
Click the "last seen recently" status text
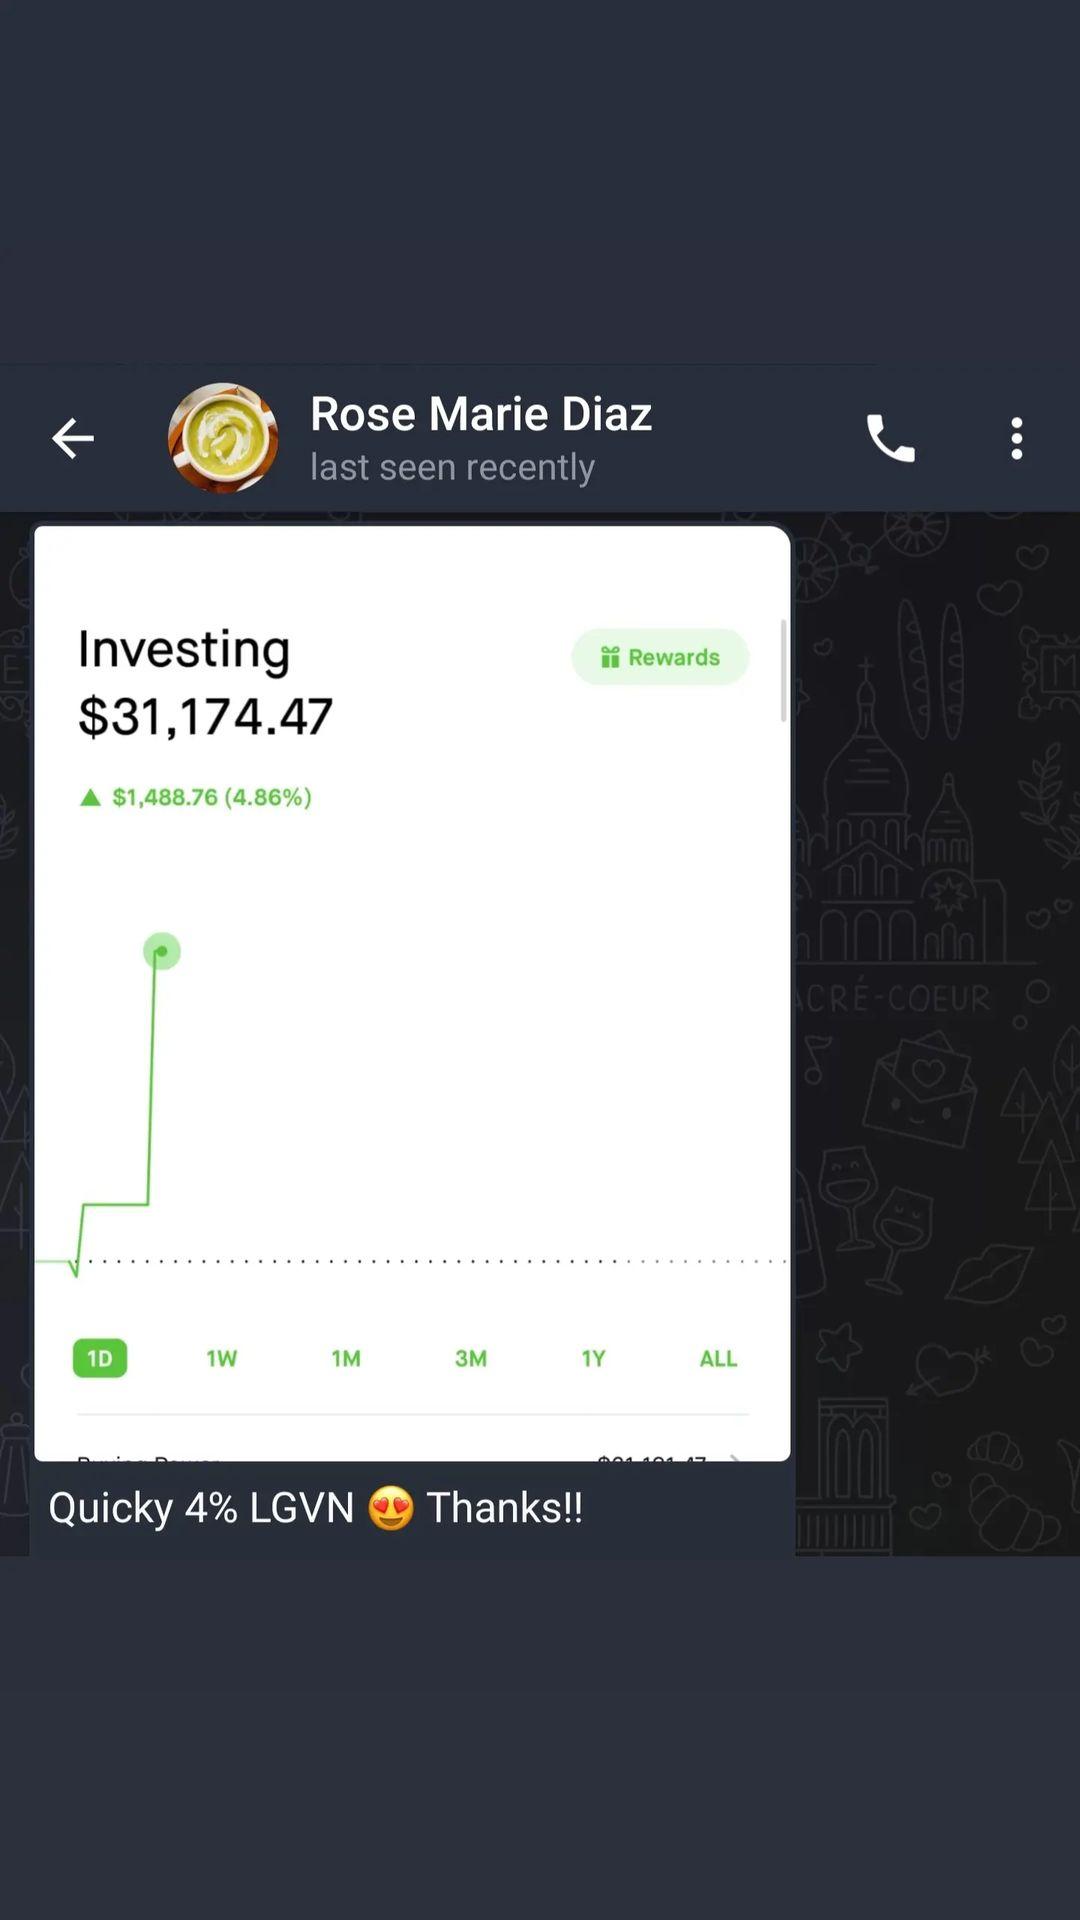[452, 467]
